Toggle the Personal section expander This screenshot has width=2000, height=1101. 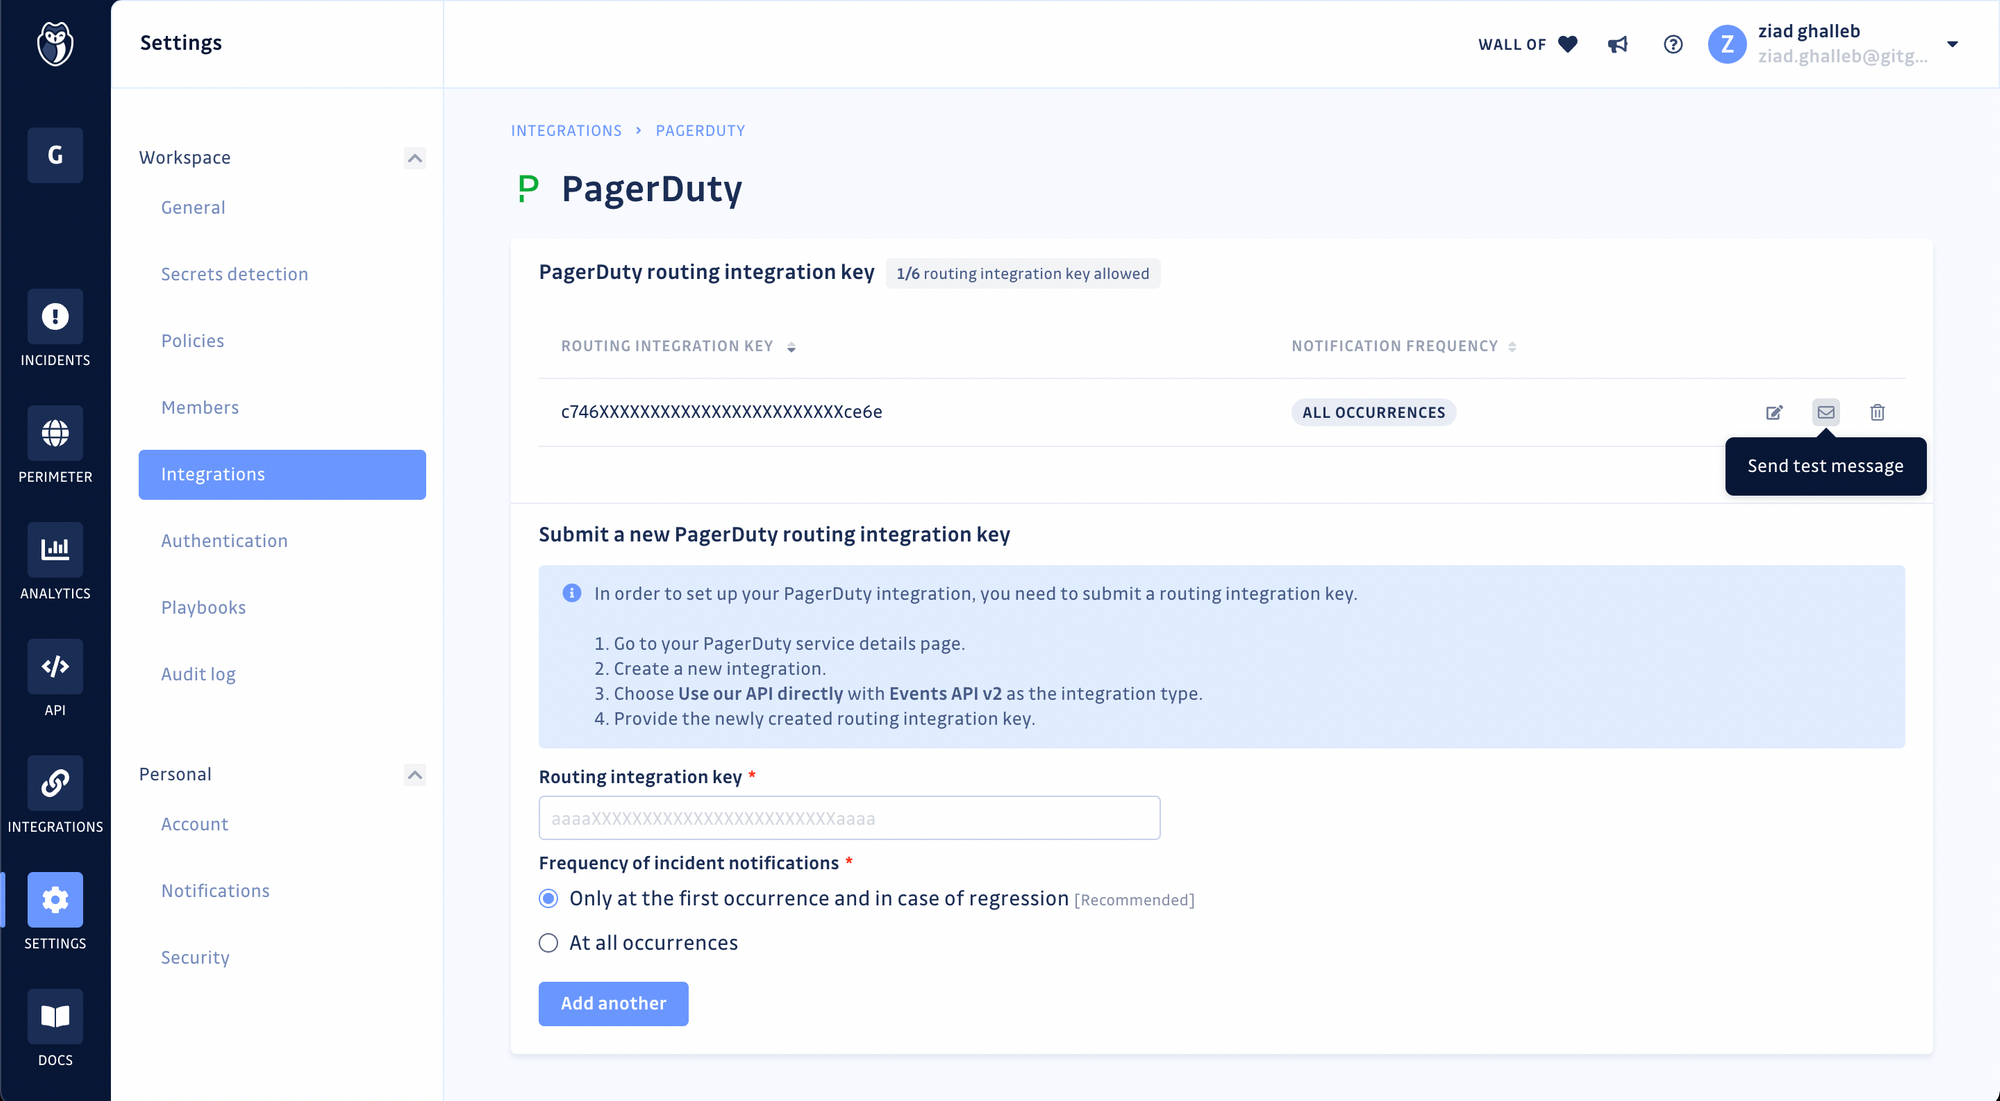click(415, 773)
